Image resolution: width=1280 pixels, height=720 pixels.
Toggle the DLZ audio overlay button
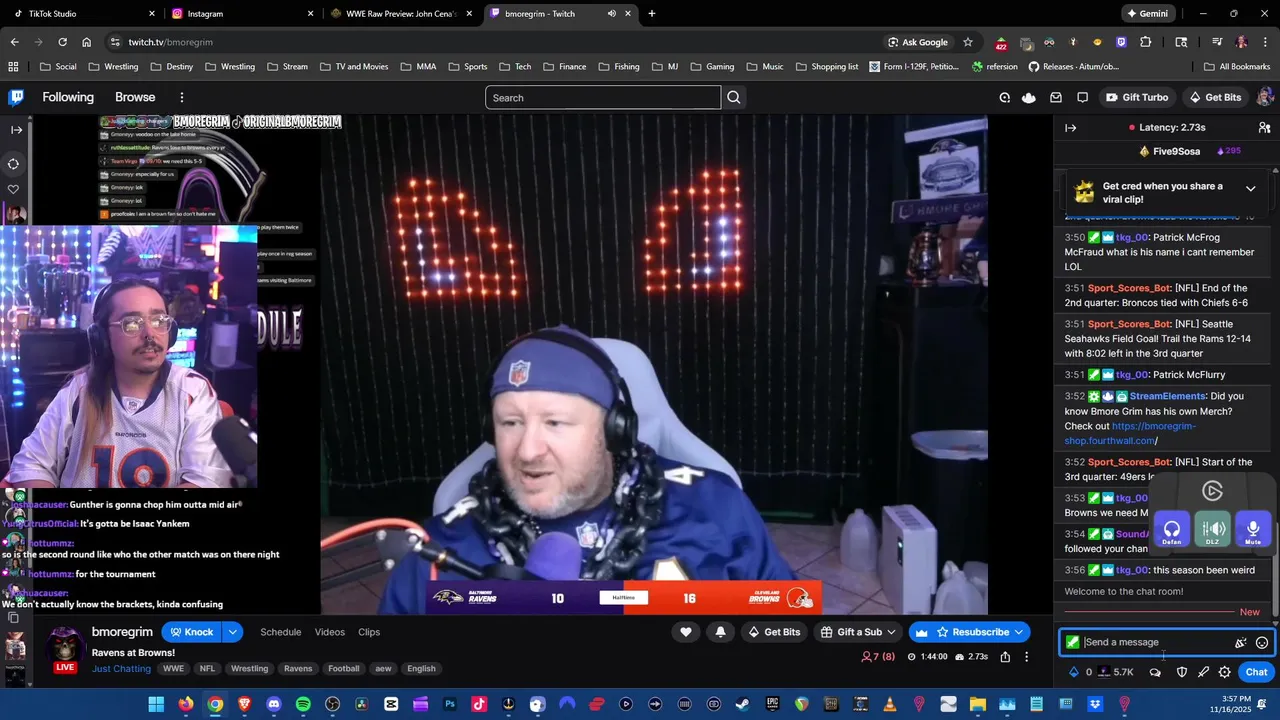pos(1212,530)
